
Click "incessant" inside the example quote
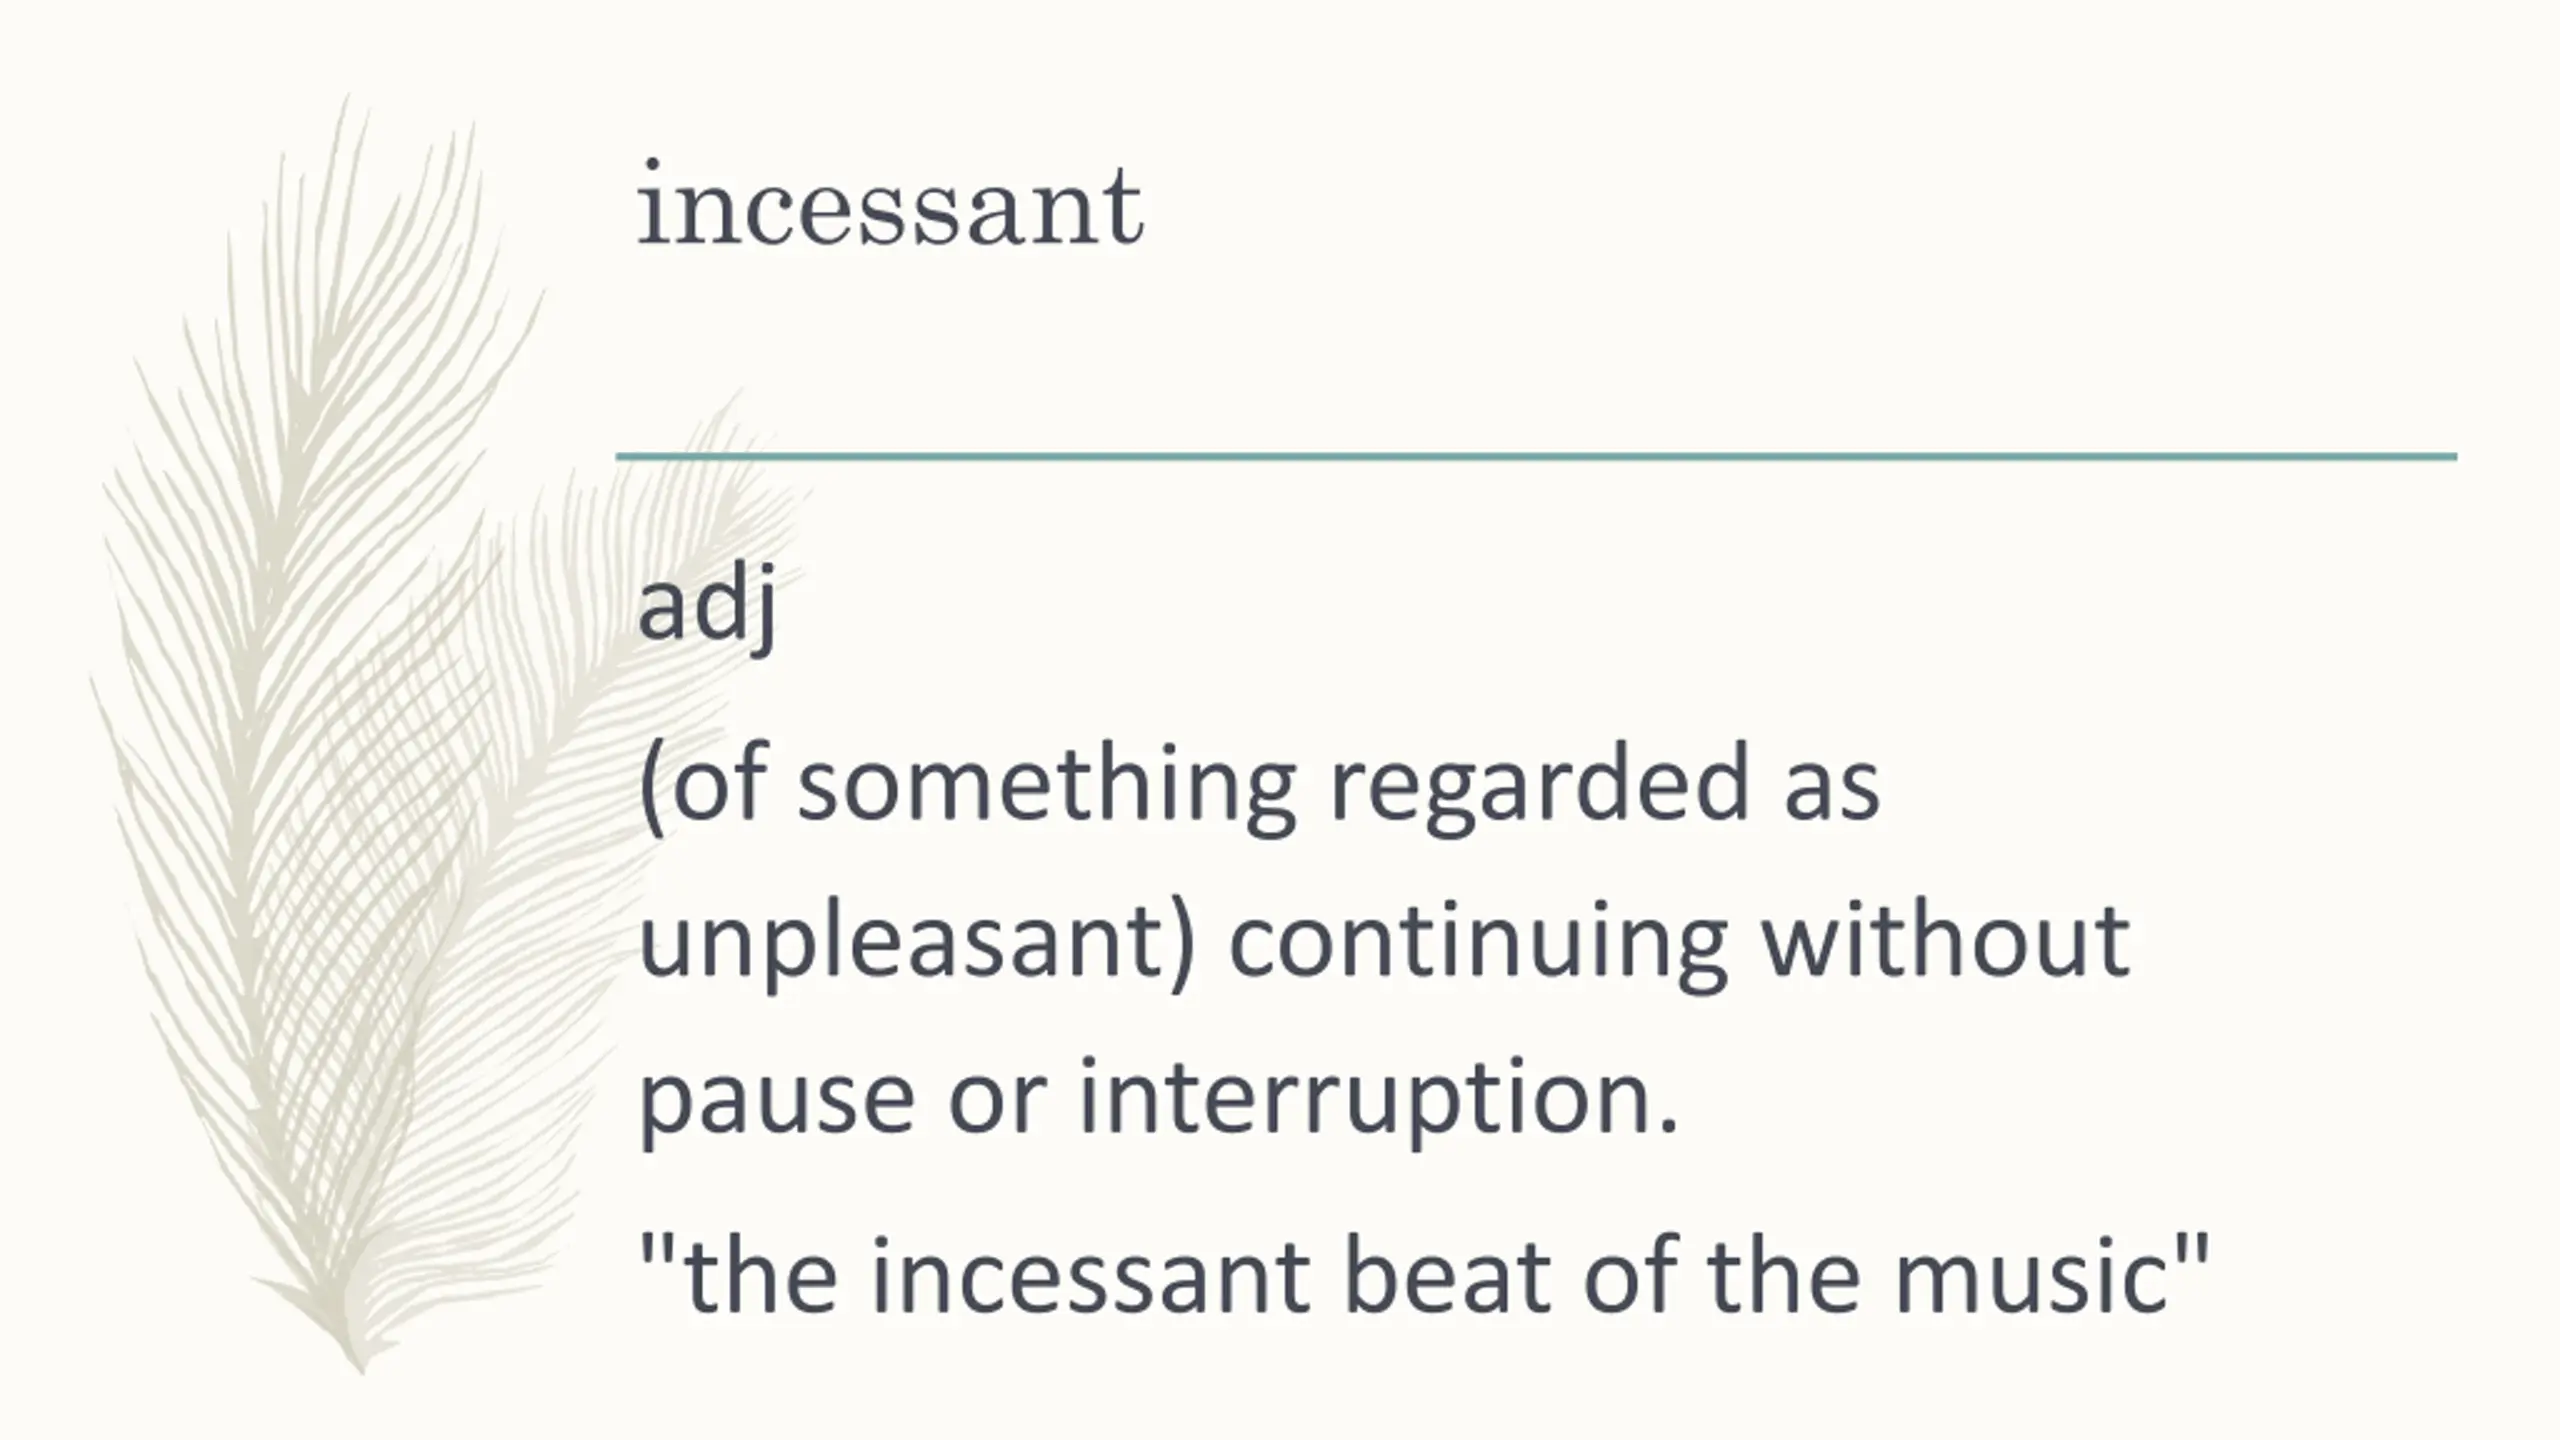pyautogui.click(x=1090, y=1276)
